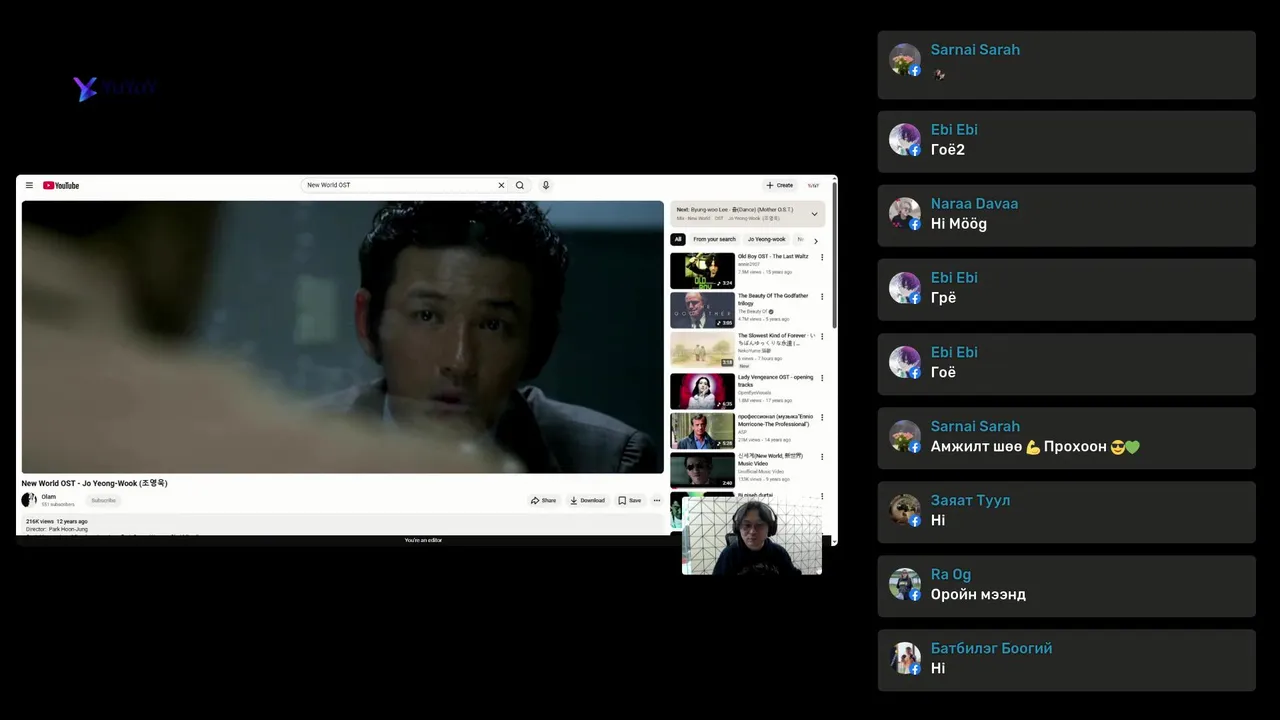Click the main video player
Screen dimensions: 1280x720
[342, 337]
